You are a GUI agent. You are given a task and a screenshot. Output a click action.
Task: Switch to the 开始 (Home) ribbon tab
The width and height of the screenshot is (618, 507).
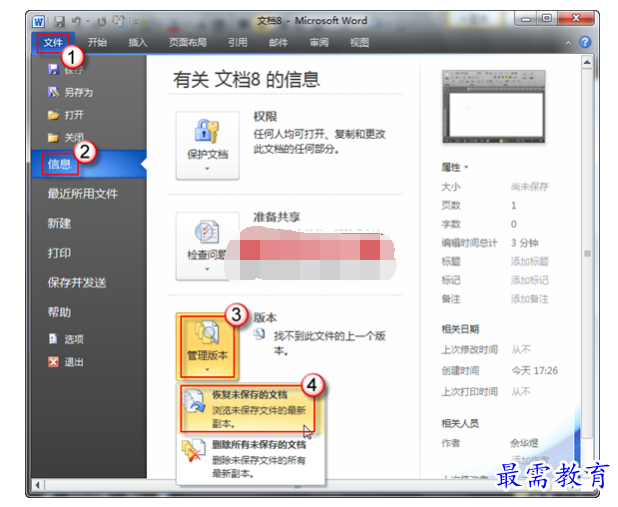[x=97, y=43]
